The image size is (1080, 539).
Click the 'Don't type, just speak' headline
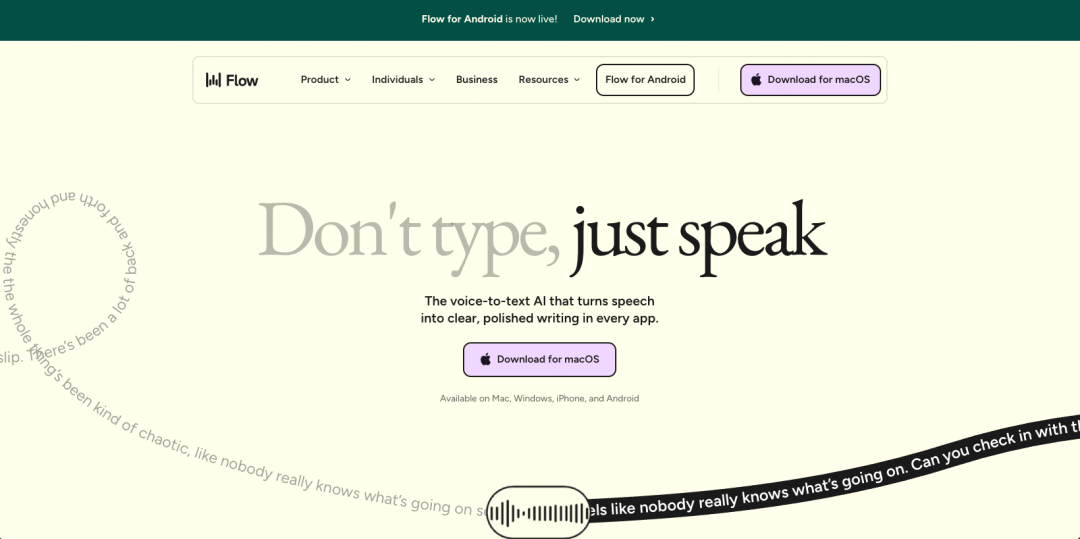click(542, 237)
